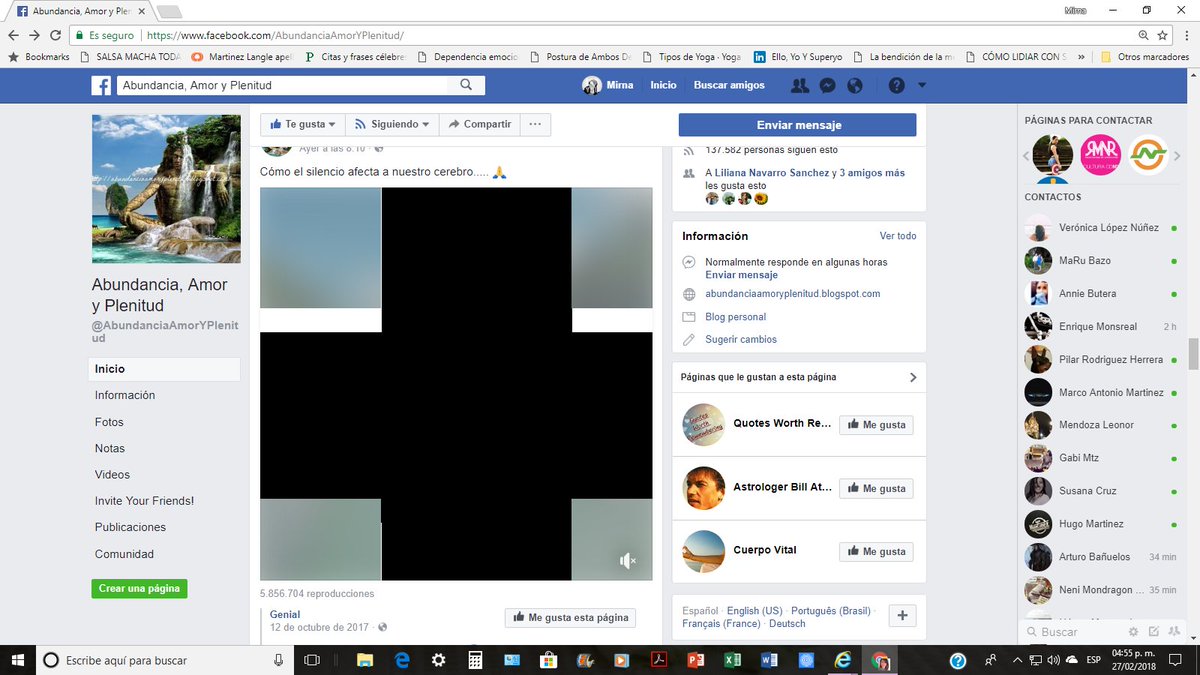
Task: Show previous pages in Páginas para contactar
Action: (1026, 156)
